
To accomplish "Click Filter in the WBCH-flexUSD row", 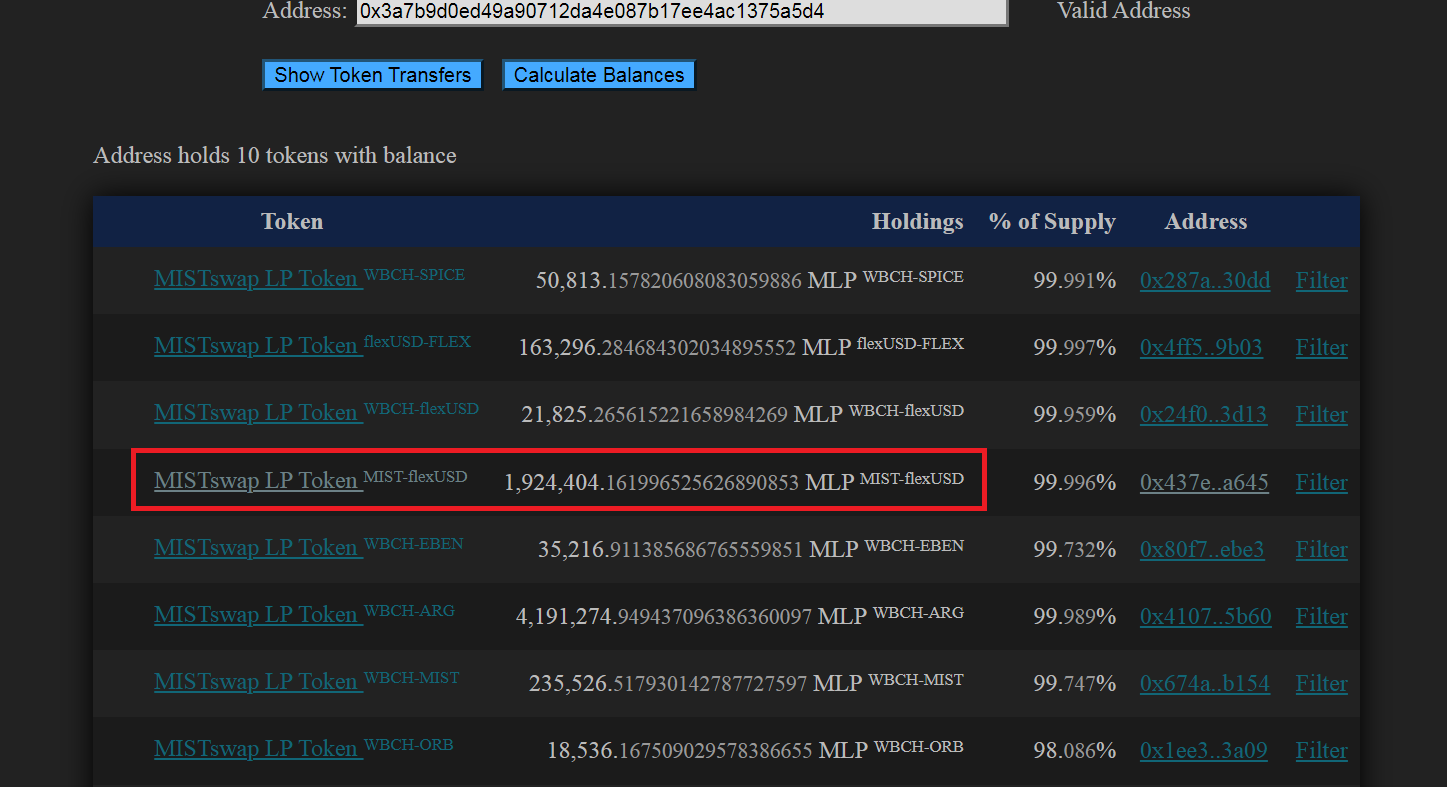I will pos(1322,414).
